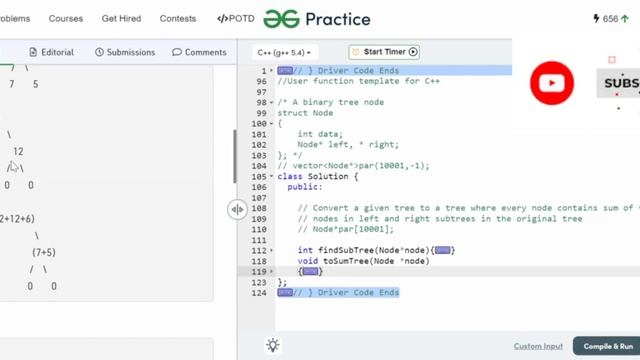This screenshot has height=360, width=640.
Task: Collapse the struct brace at line 100
Action: [271, 124]
